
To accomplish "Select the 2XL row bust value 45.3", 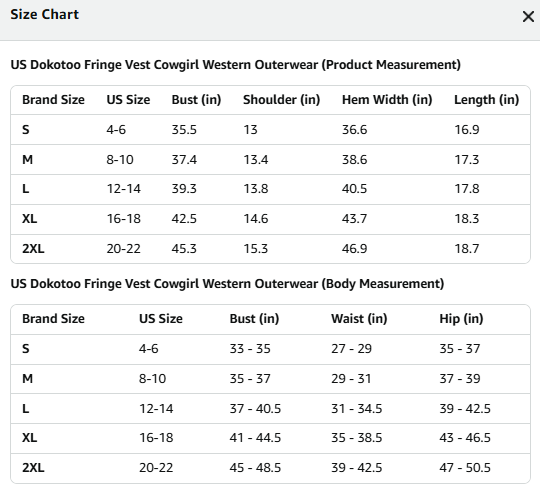I will click(x=184, y=249).
